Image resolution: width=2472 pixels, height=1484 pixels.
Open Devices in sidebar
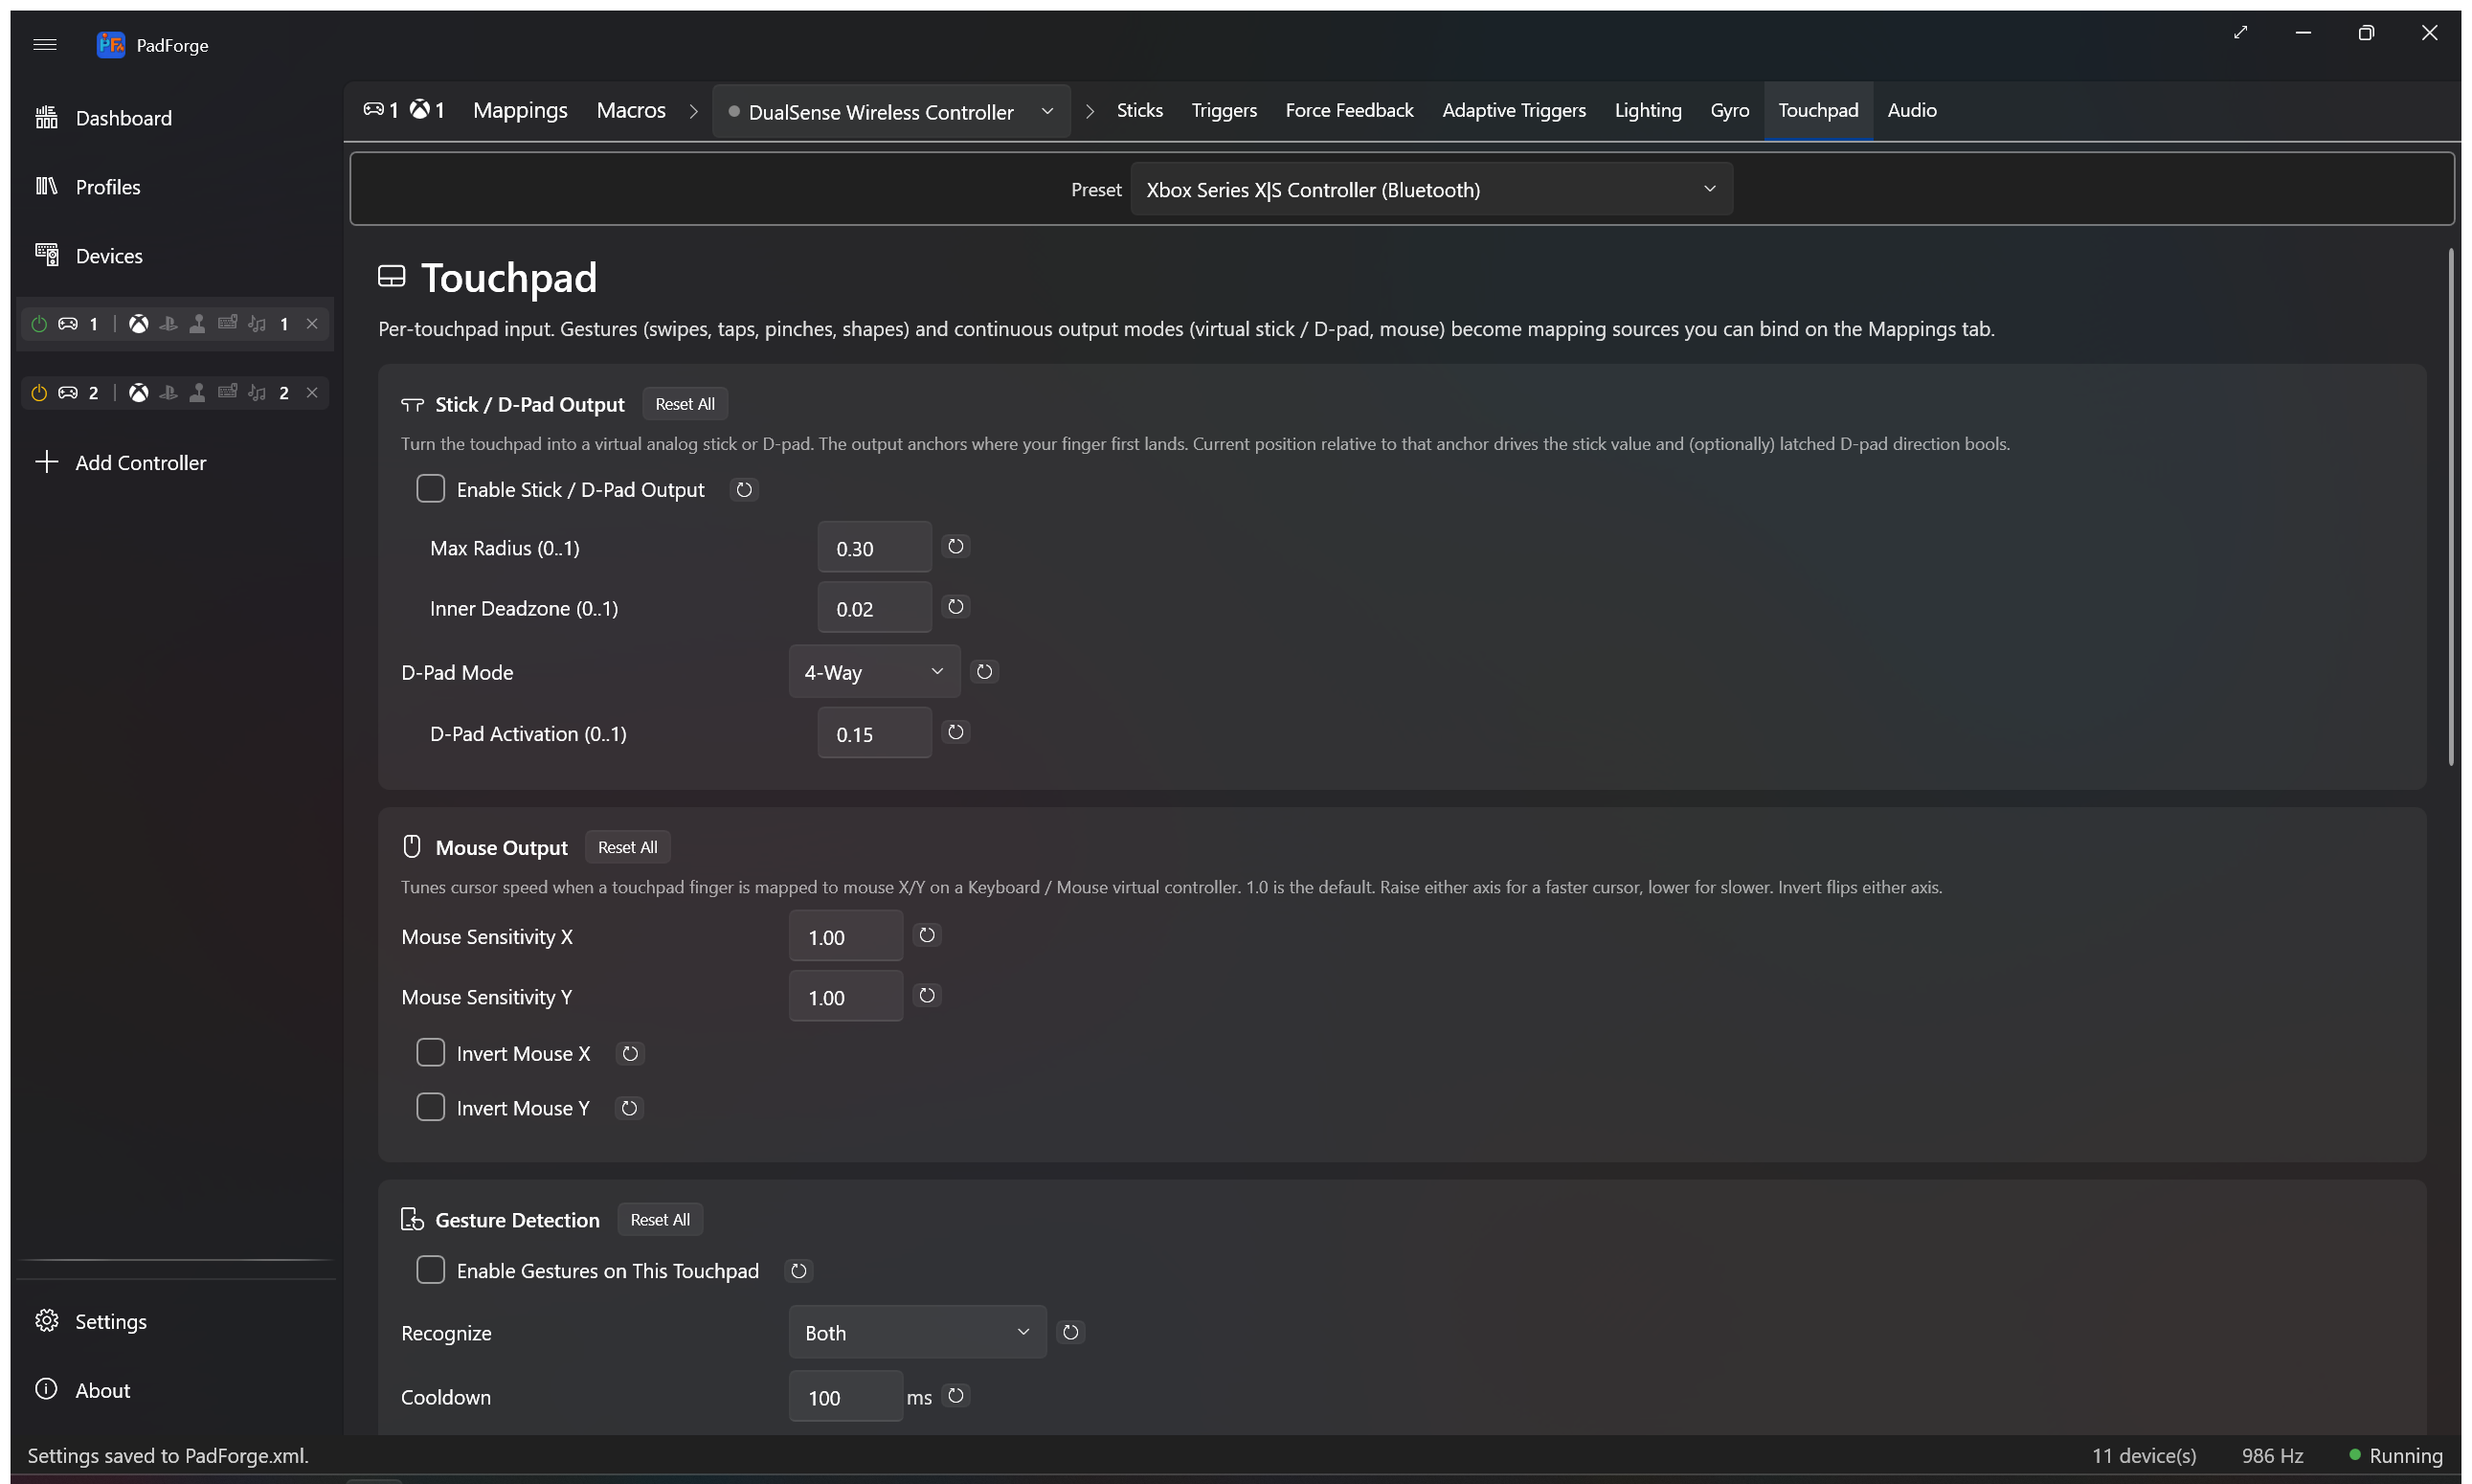click(x=175, y=256)
